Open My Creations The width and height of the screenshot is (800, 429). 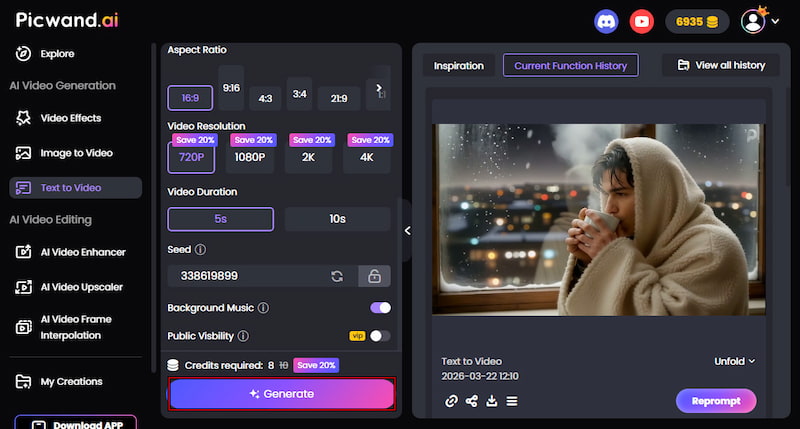[x=59, y=382]
